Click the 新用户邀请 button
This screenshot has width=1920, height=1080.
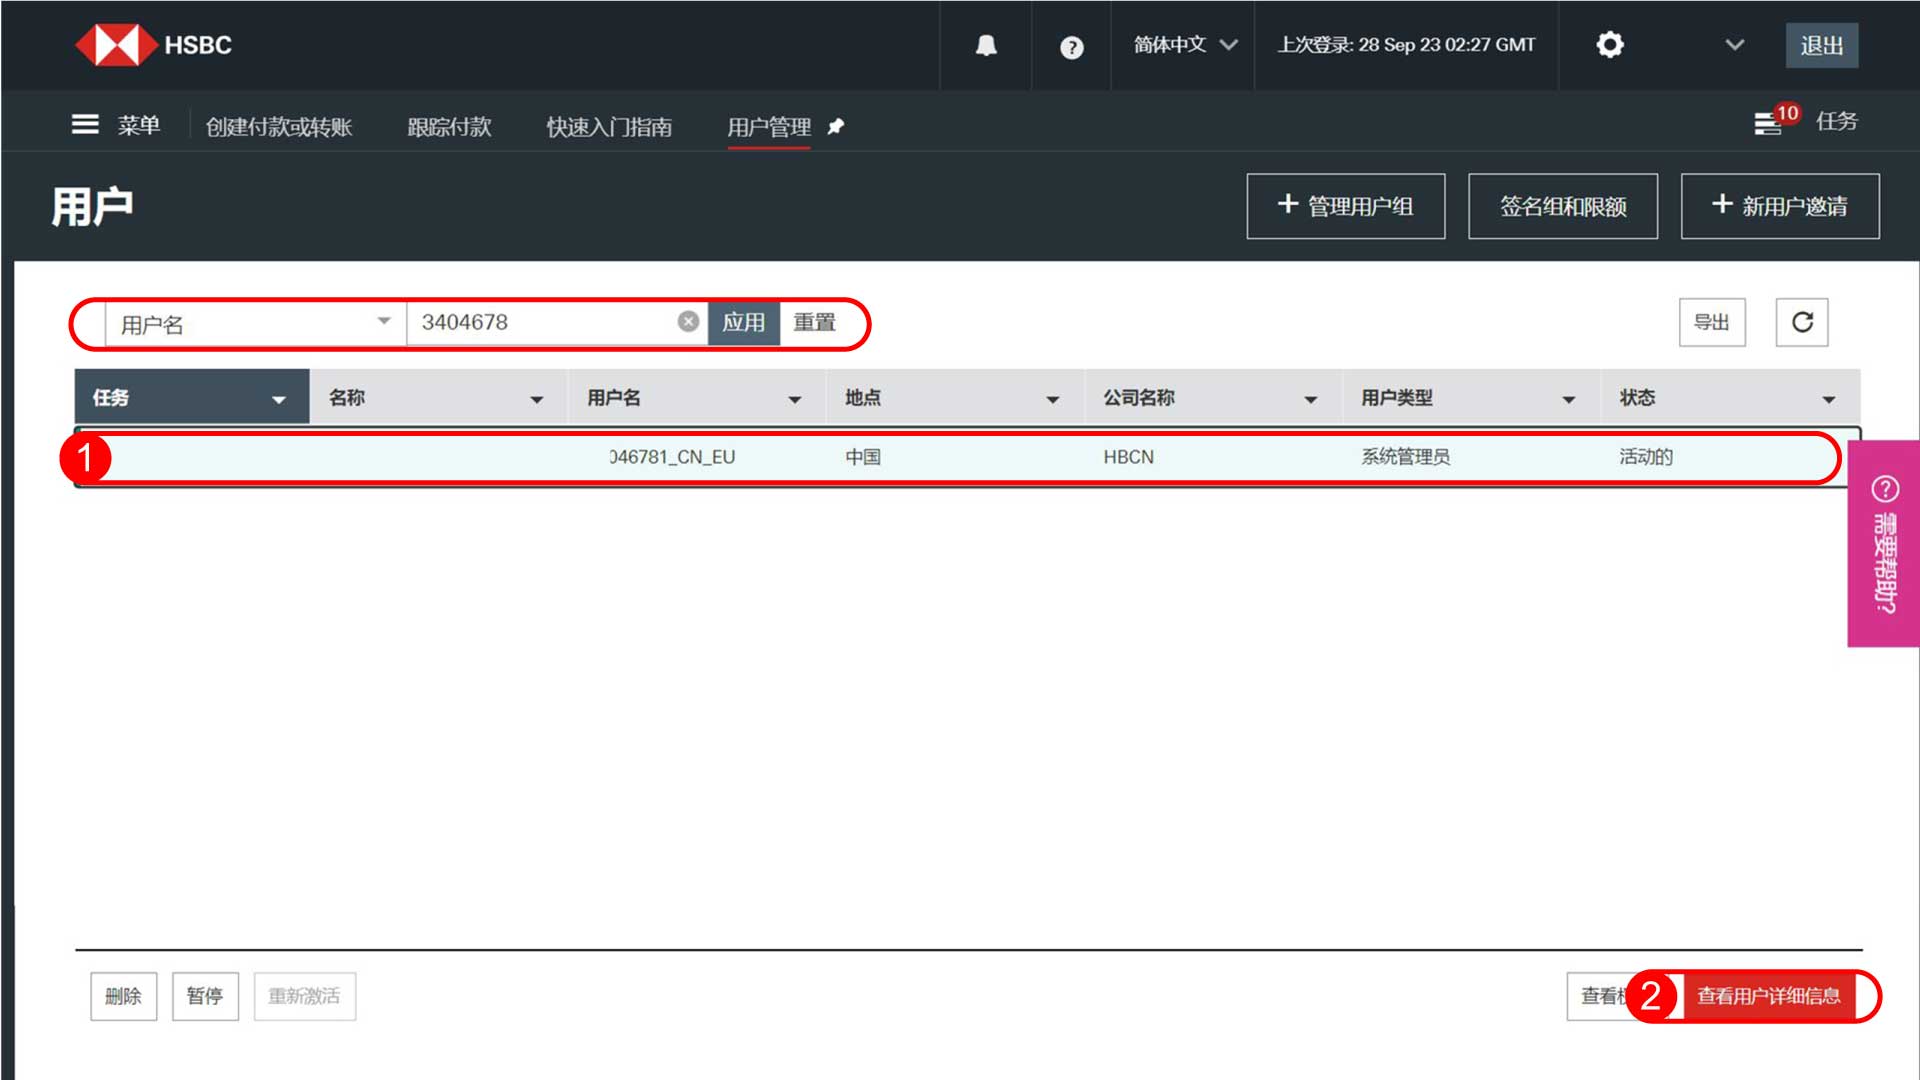point(1780,206)
